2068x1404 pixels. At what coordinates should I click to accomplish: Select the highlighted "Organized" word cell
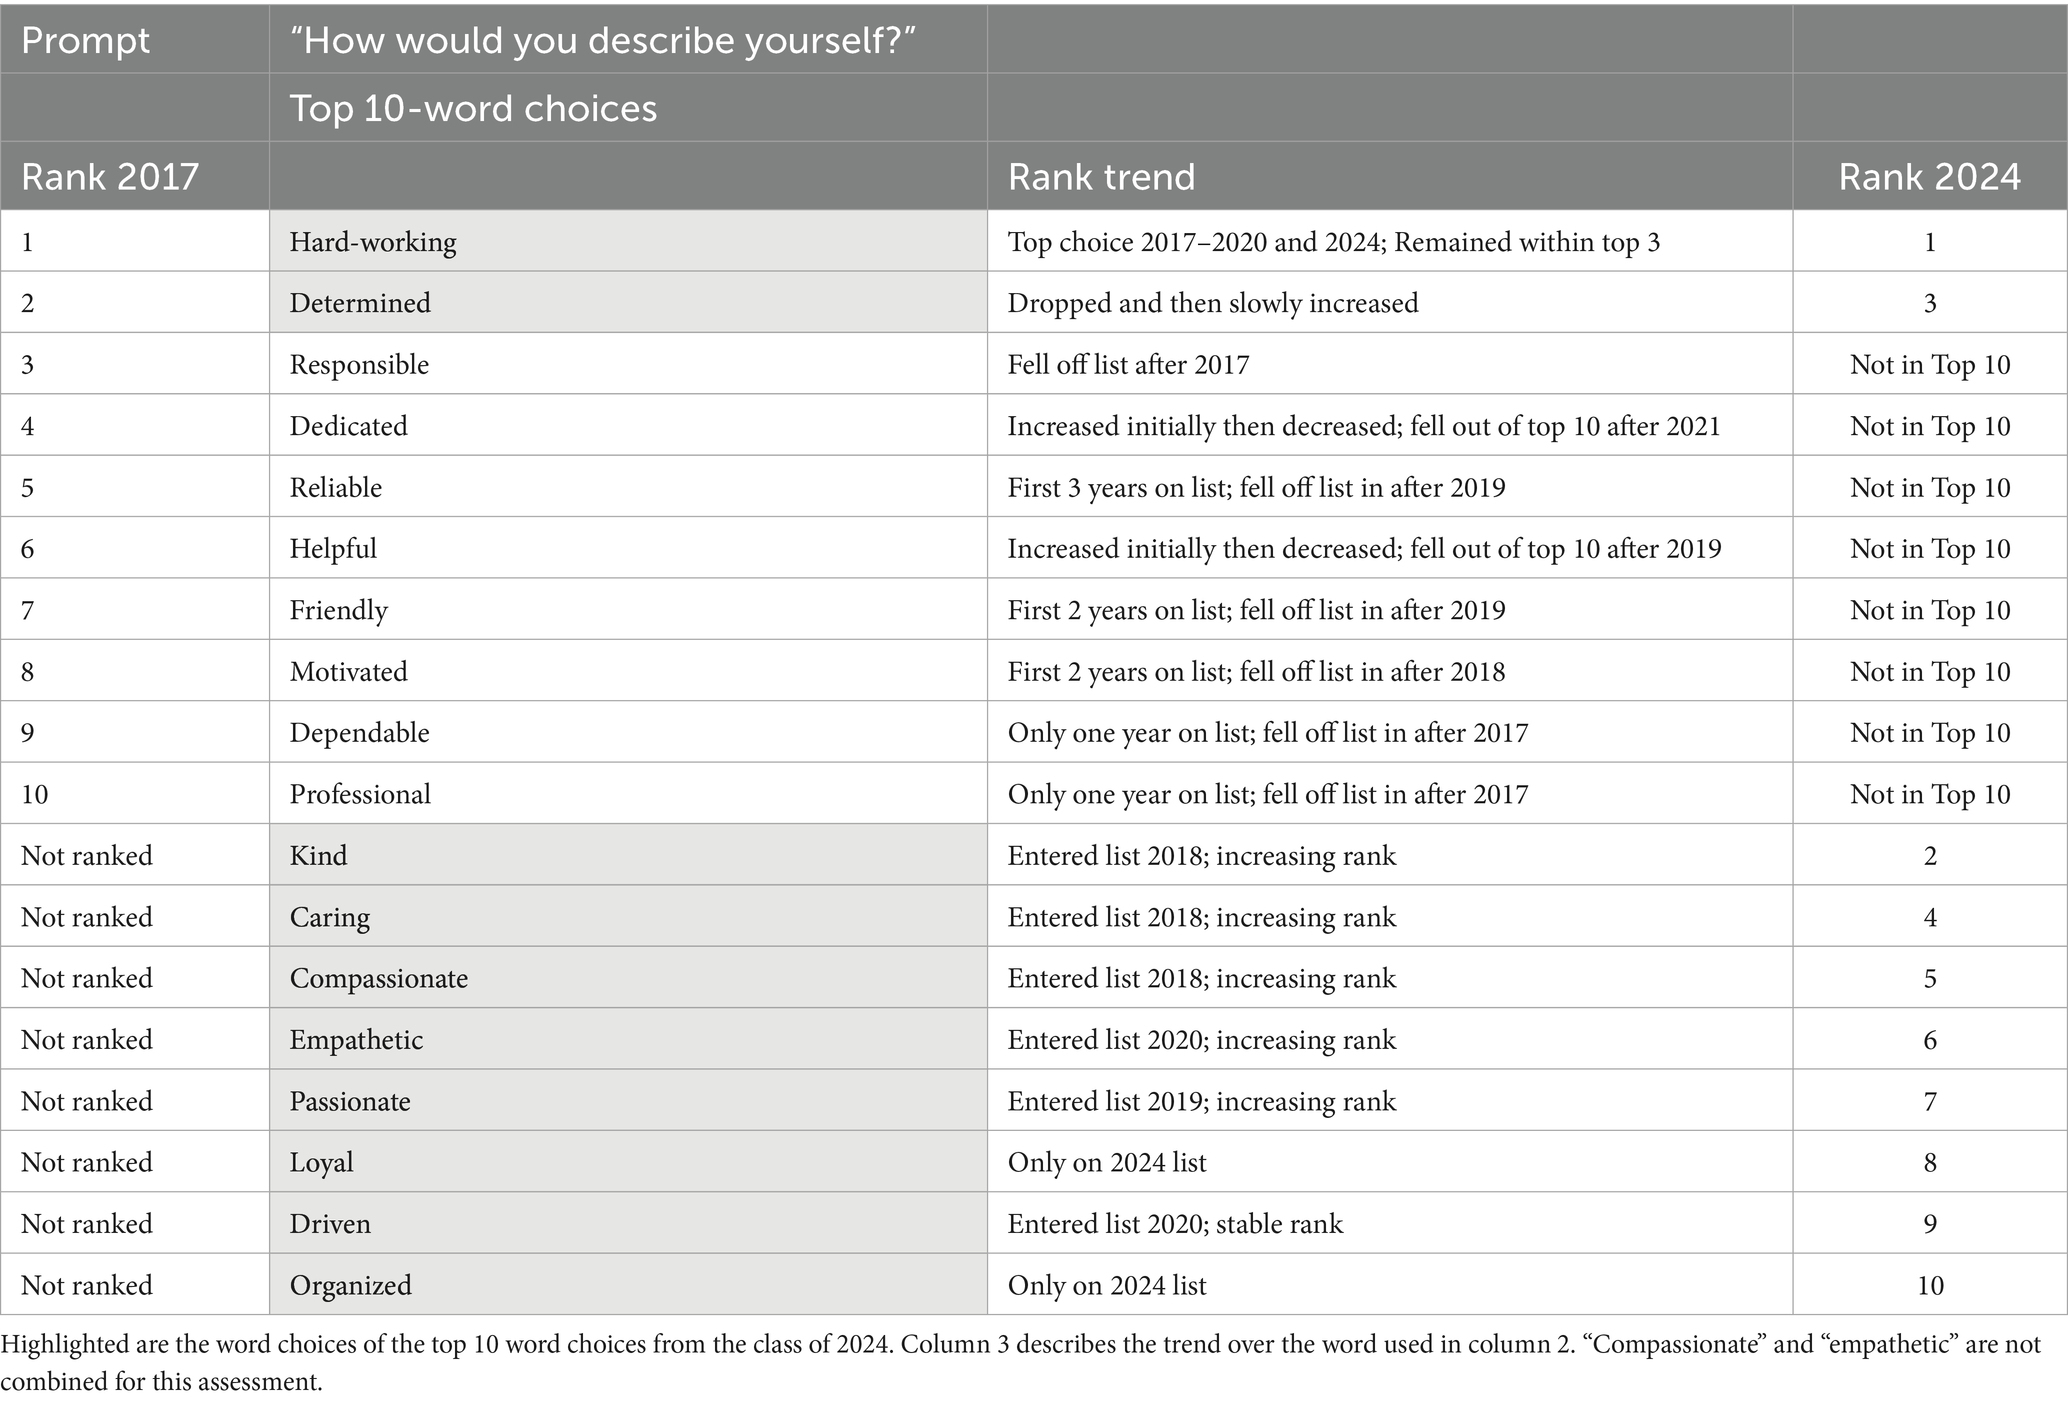click(351, 1285)
